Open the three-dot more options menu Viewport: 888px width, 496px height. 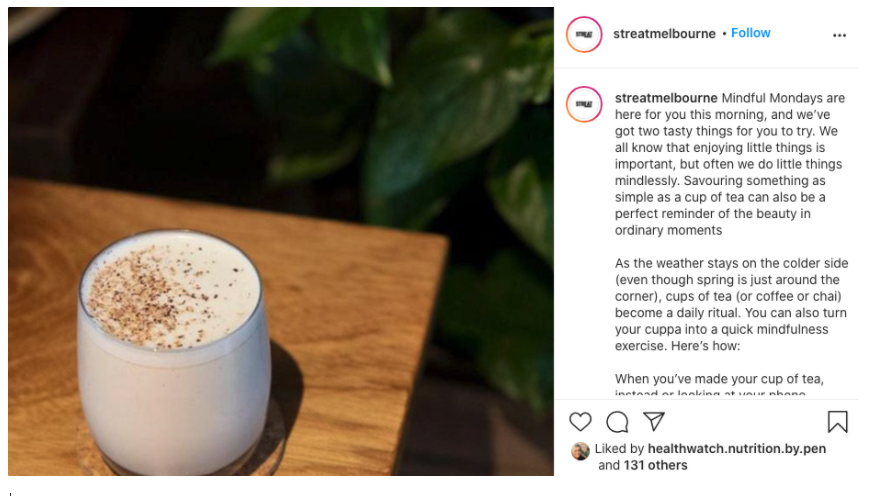(x=839, y=35)
